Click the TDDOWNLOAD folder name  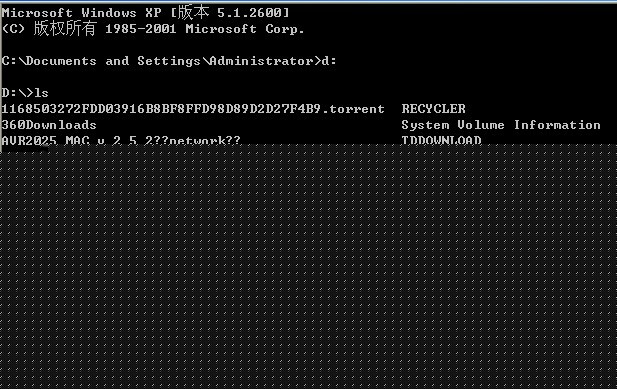coord(441,140)
